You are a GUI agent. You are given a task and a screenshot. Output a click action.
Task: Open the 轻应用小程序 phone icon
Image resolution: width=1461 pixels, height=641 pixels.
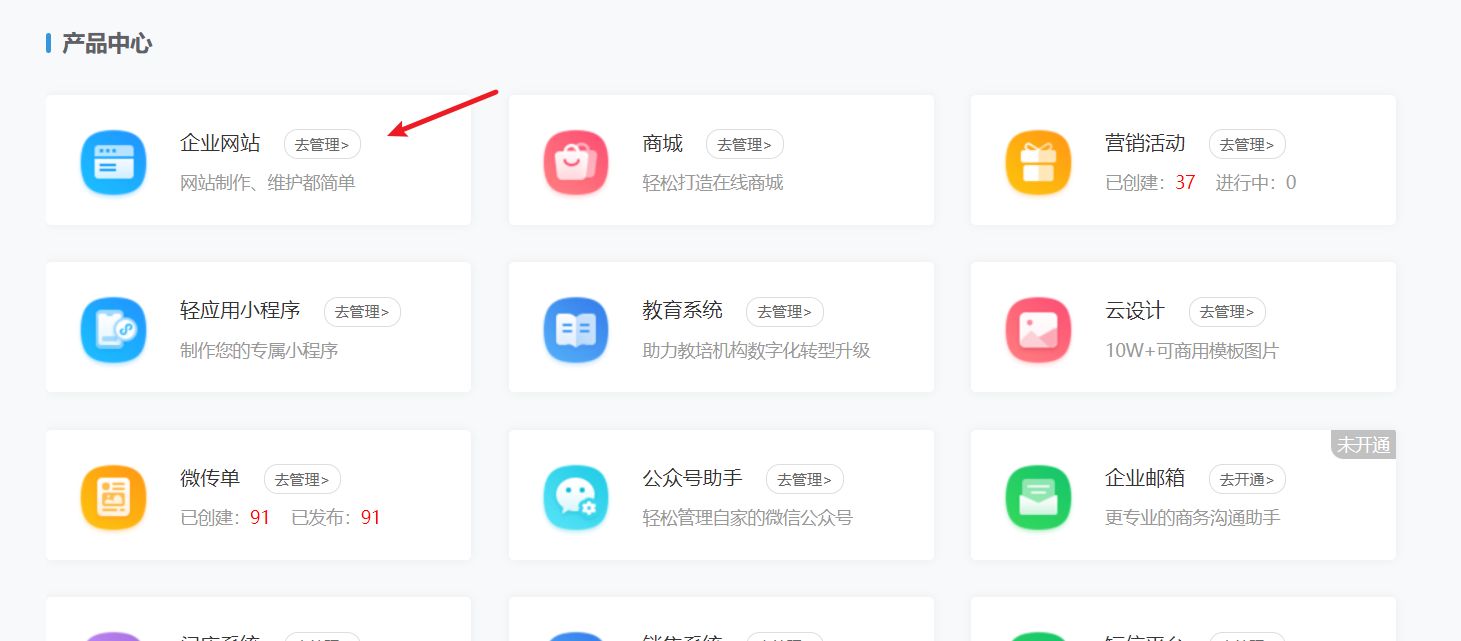click(x=113, y=328)
